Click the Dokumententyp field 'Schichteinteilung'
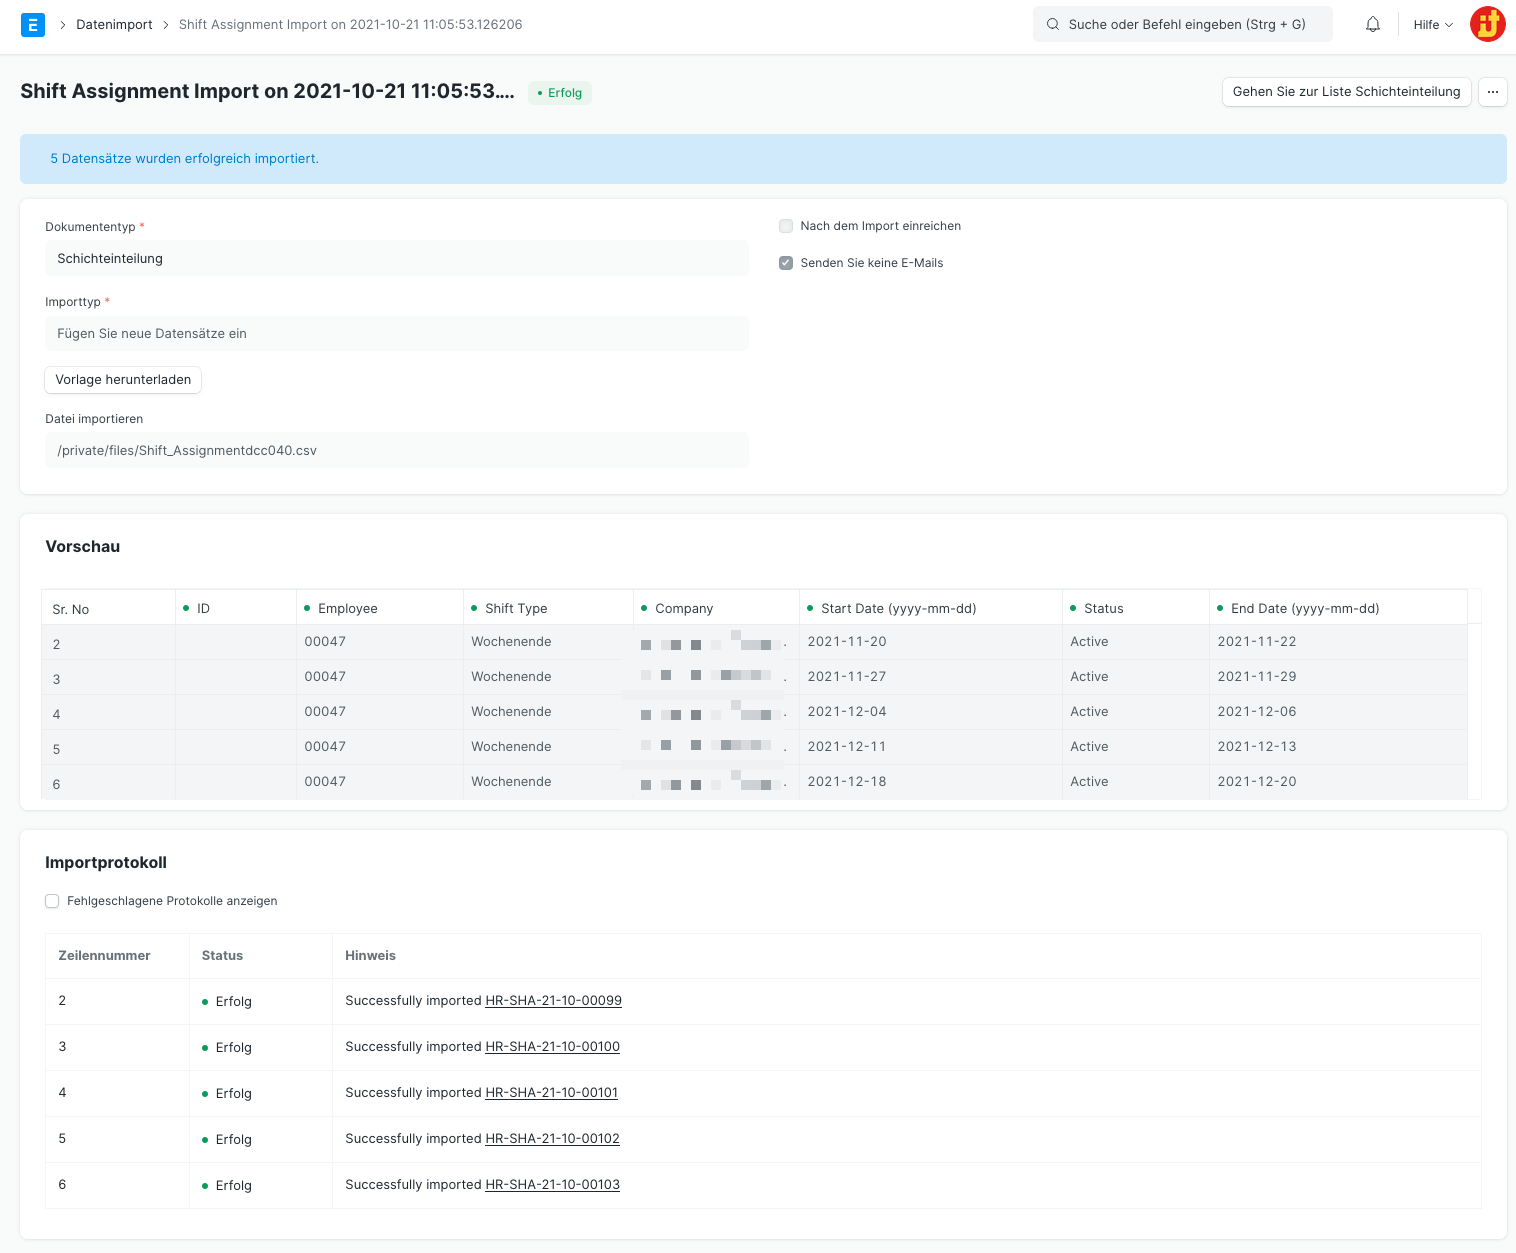 (396, 259)
